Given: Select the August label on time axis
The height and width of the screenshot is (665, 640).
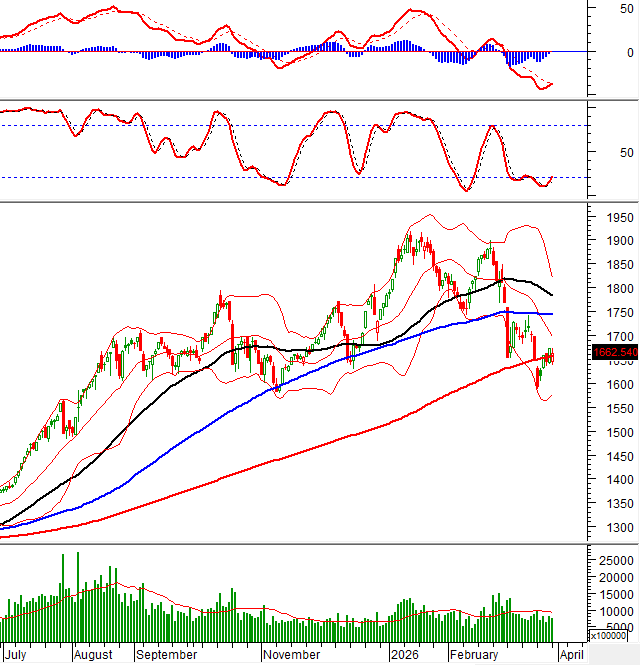Looking at the screenshot, I should pos(95,655).
